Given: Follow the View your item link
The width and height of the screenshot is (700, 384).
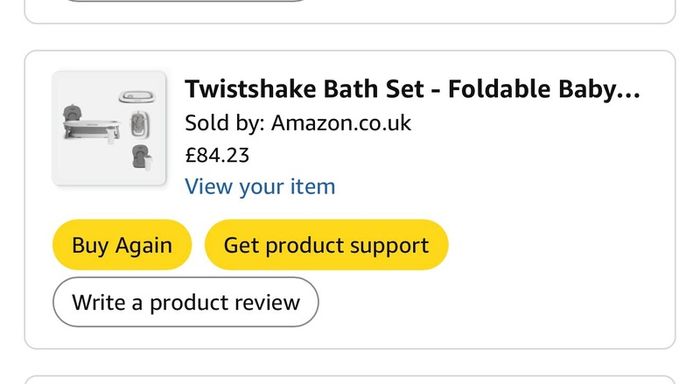Looking at the screenshot, I should [260, 187].
